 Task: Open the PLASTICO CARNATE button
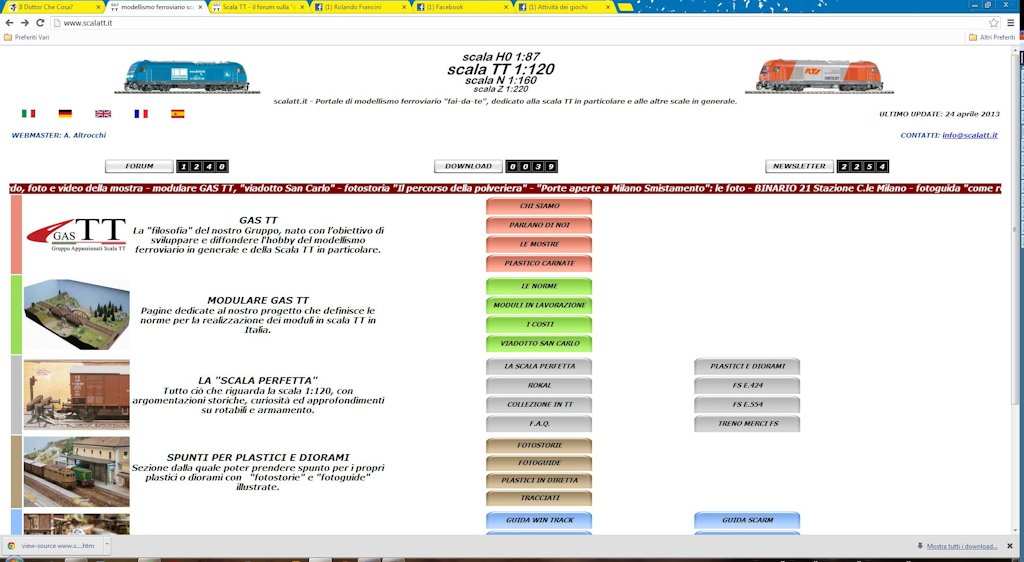539,264
